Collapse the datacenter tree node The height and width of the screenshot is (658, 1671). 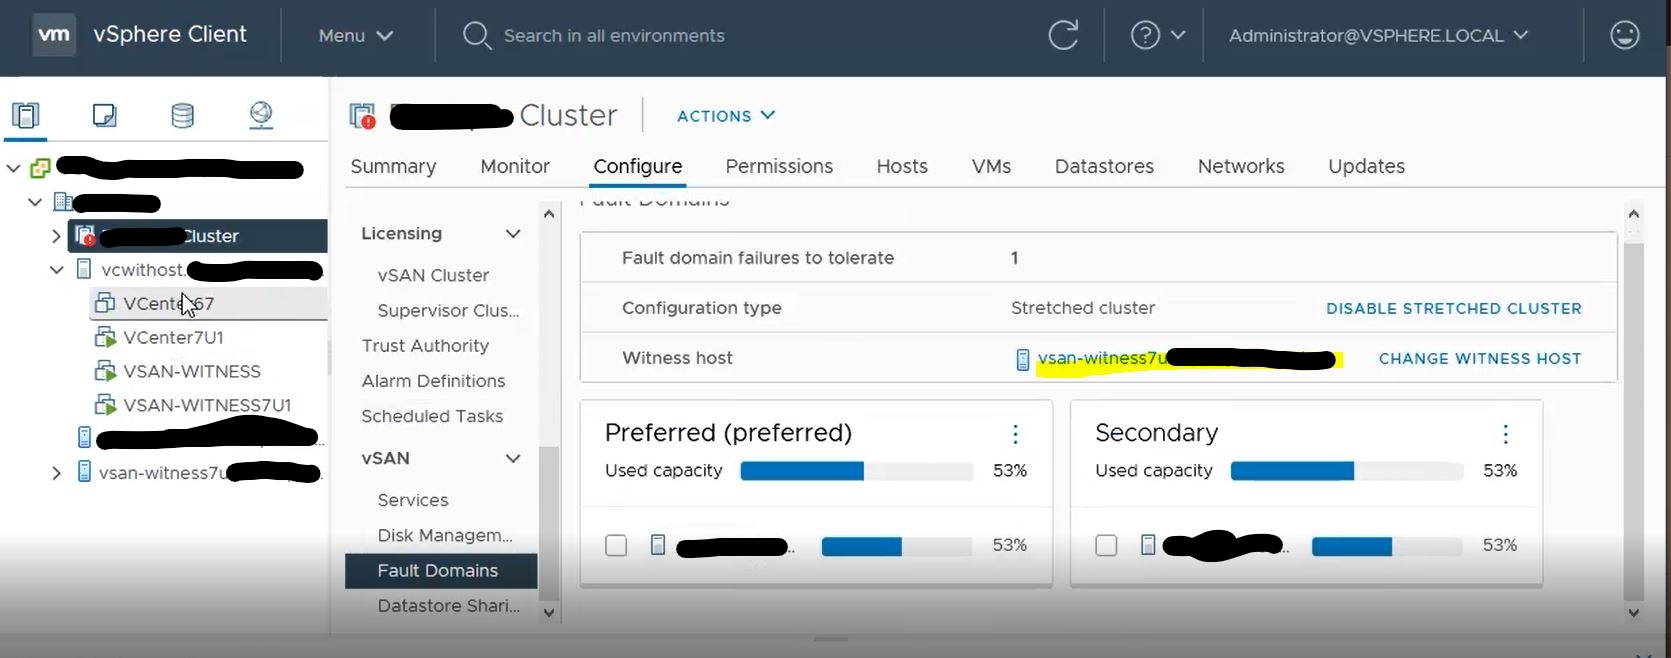click(x=35, y=202)
